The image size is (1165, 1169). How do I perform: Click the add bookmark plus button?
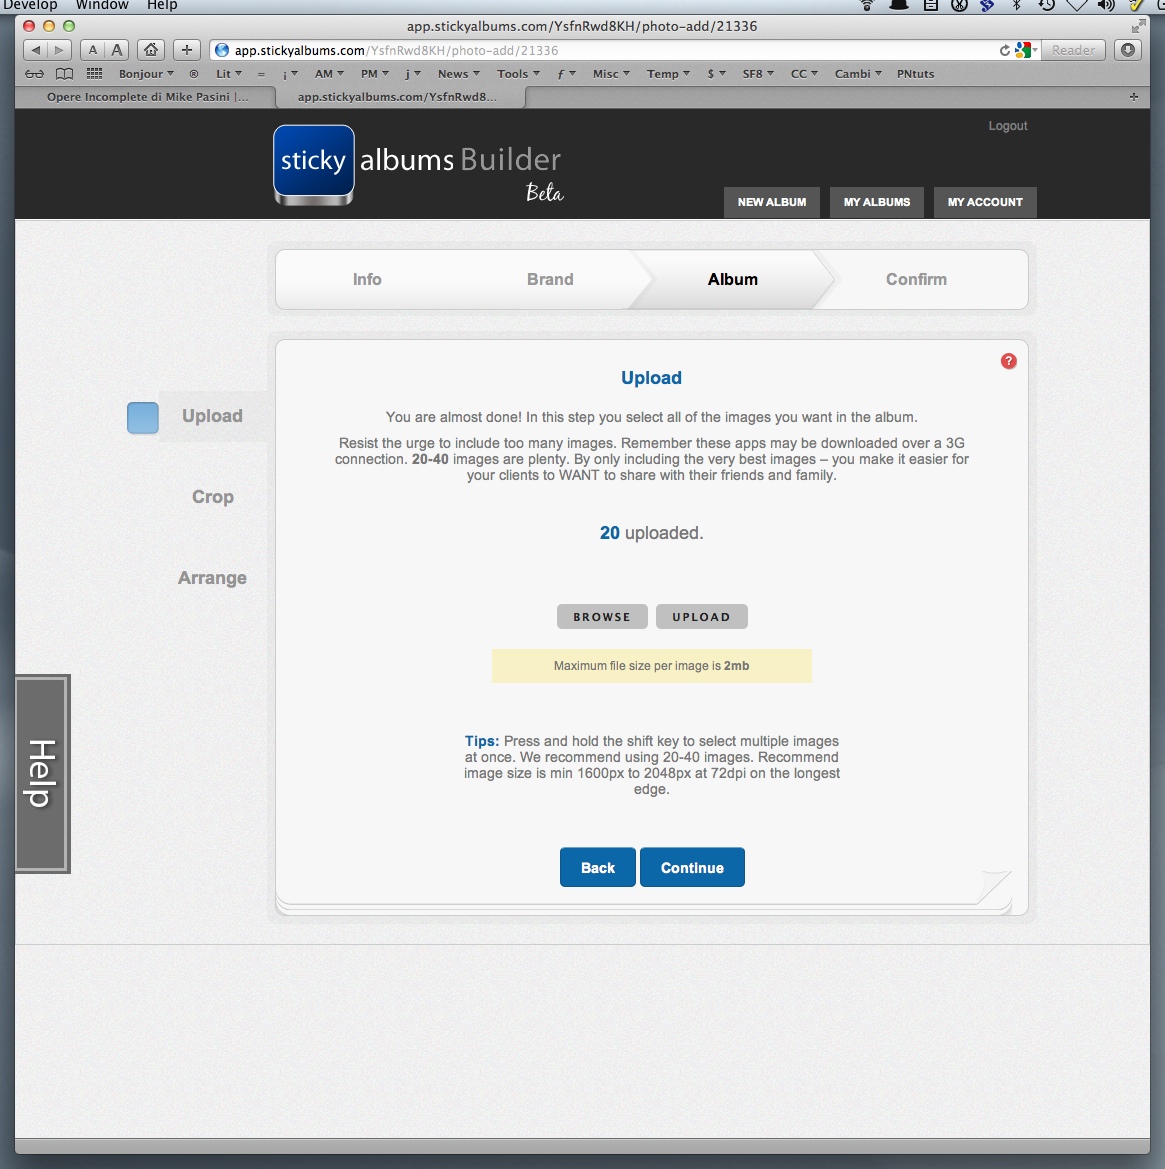click(x=187, y=50)
